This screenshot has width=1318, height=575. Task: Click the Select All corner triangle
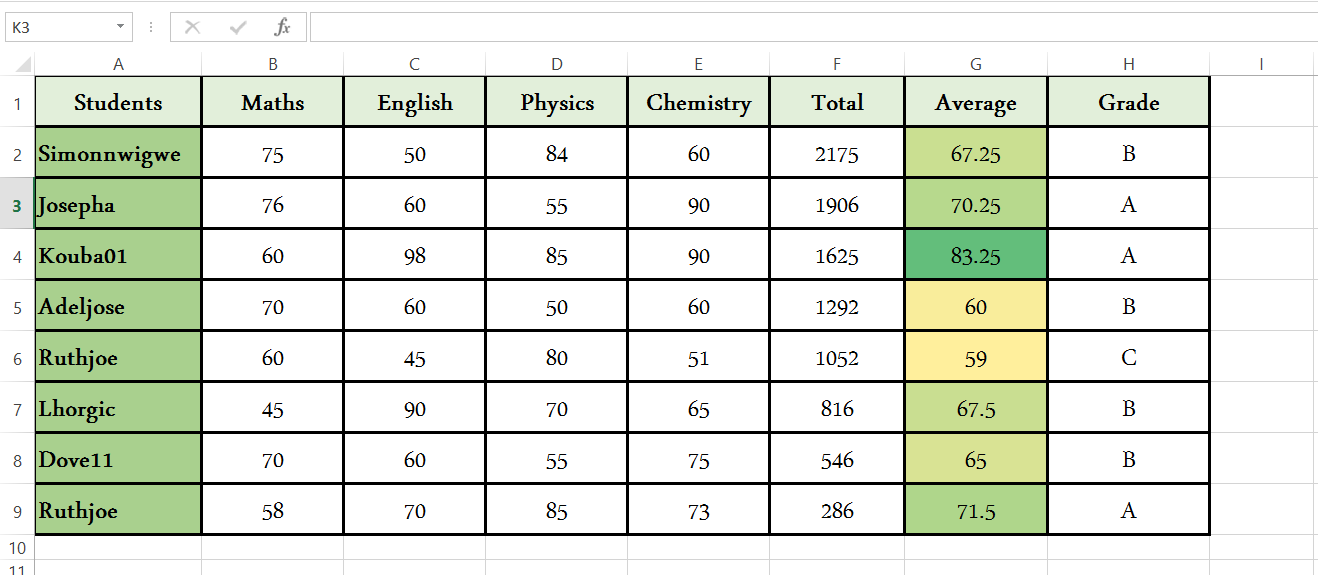pyautogui.click(x=23, y=65)
